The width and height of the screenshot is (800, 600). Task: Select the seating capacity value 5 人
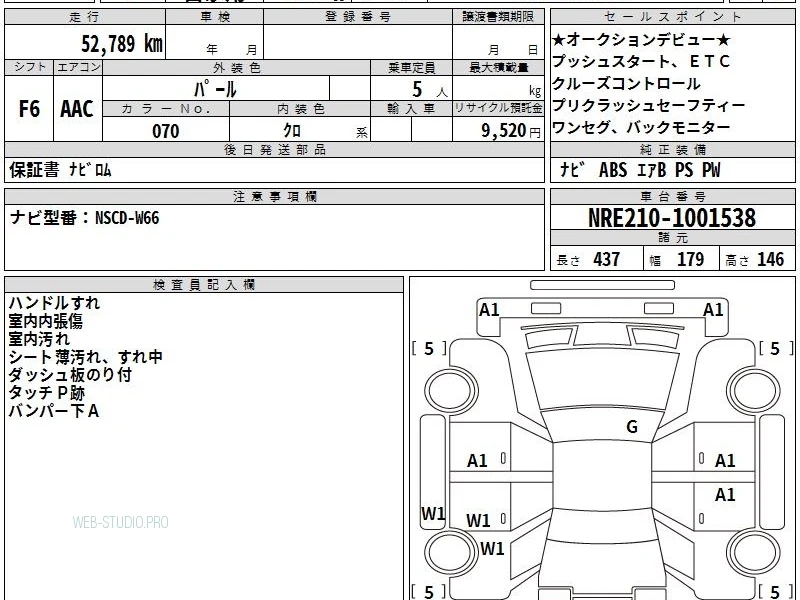[430, 90]
